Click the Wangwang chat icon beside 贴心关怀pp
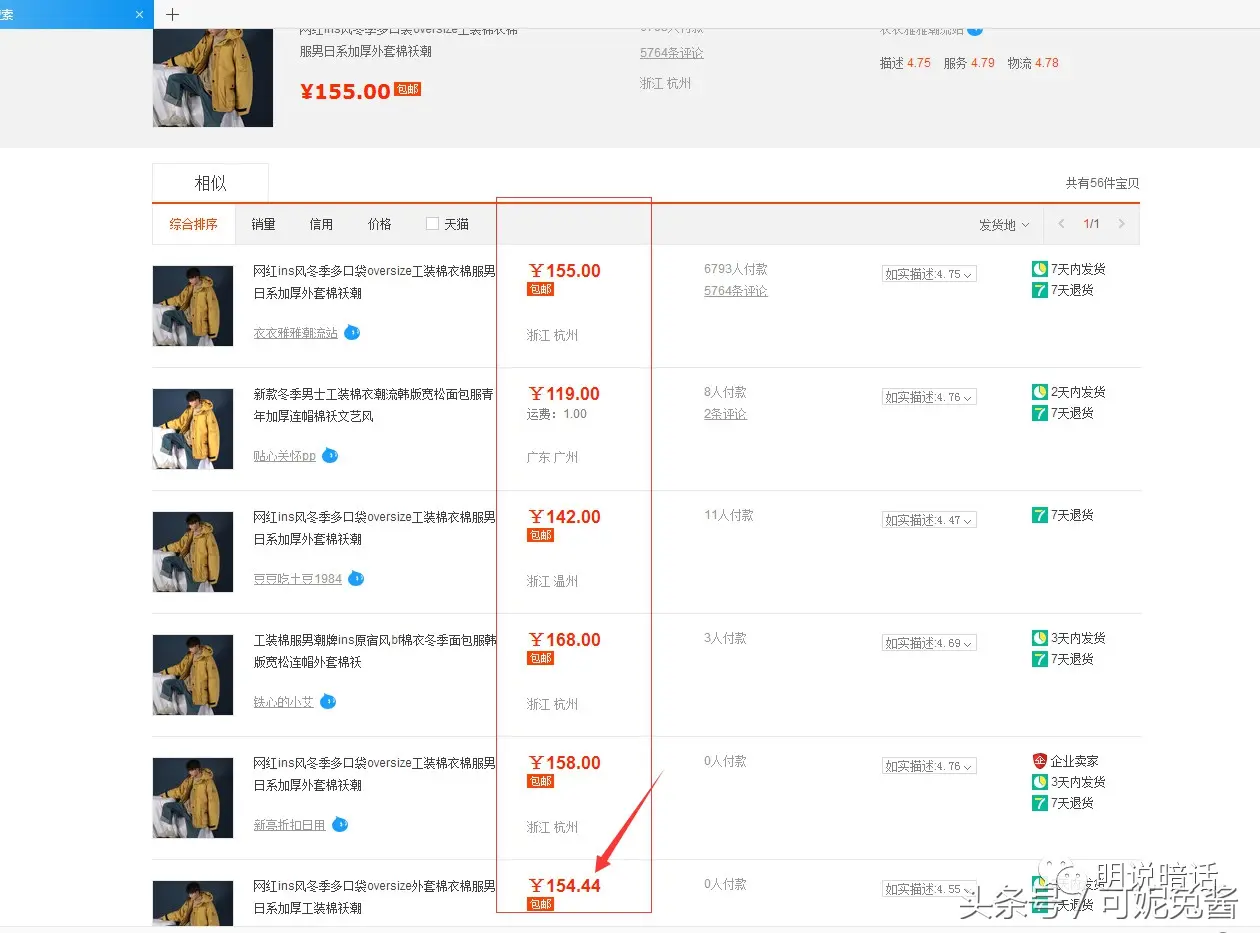This screenshot has height=933, width=1260. (x=330, y=455)
